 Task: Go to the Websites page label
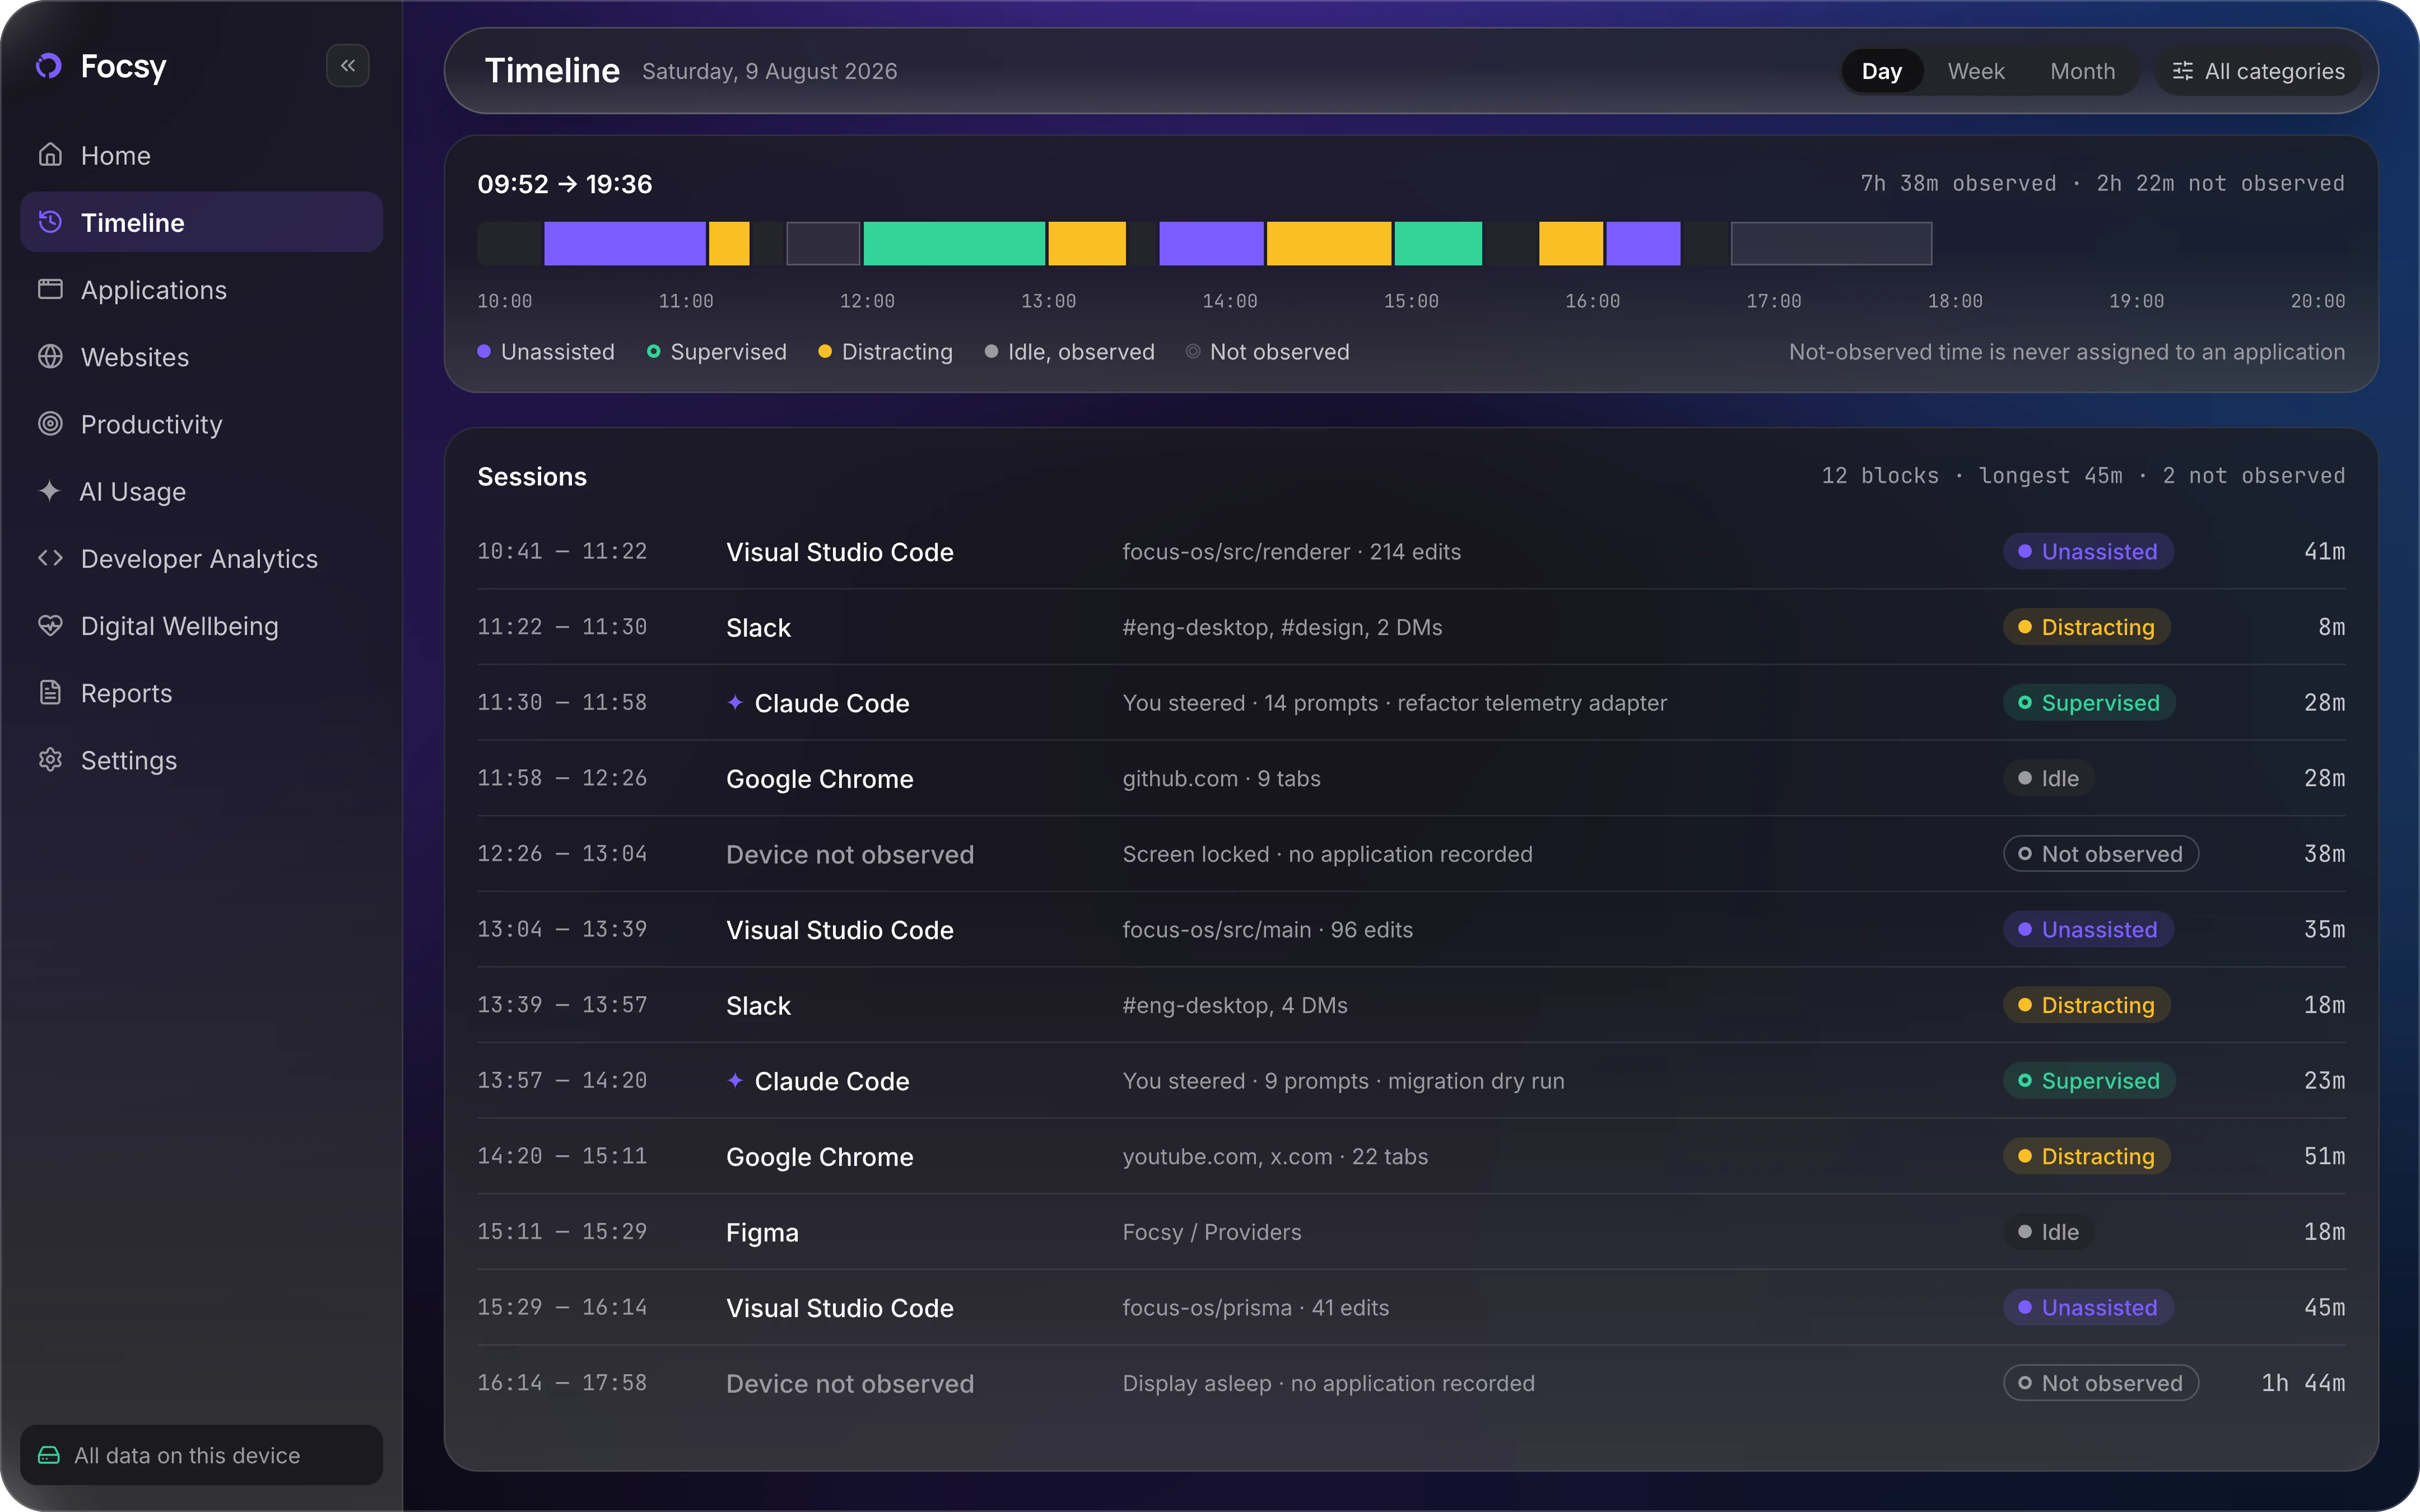tap(135, 357)
